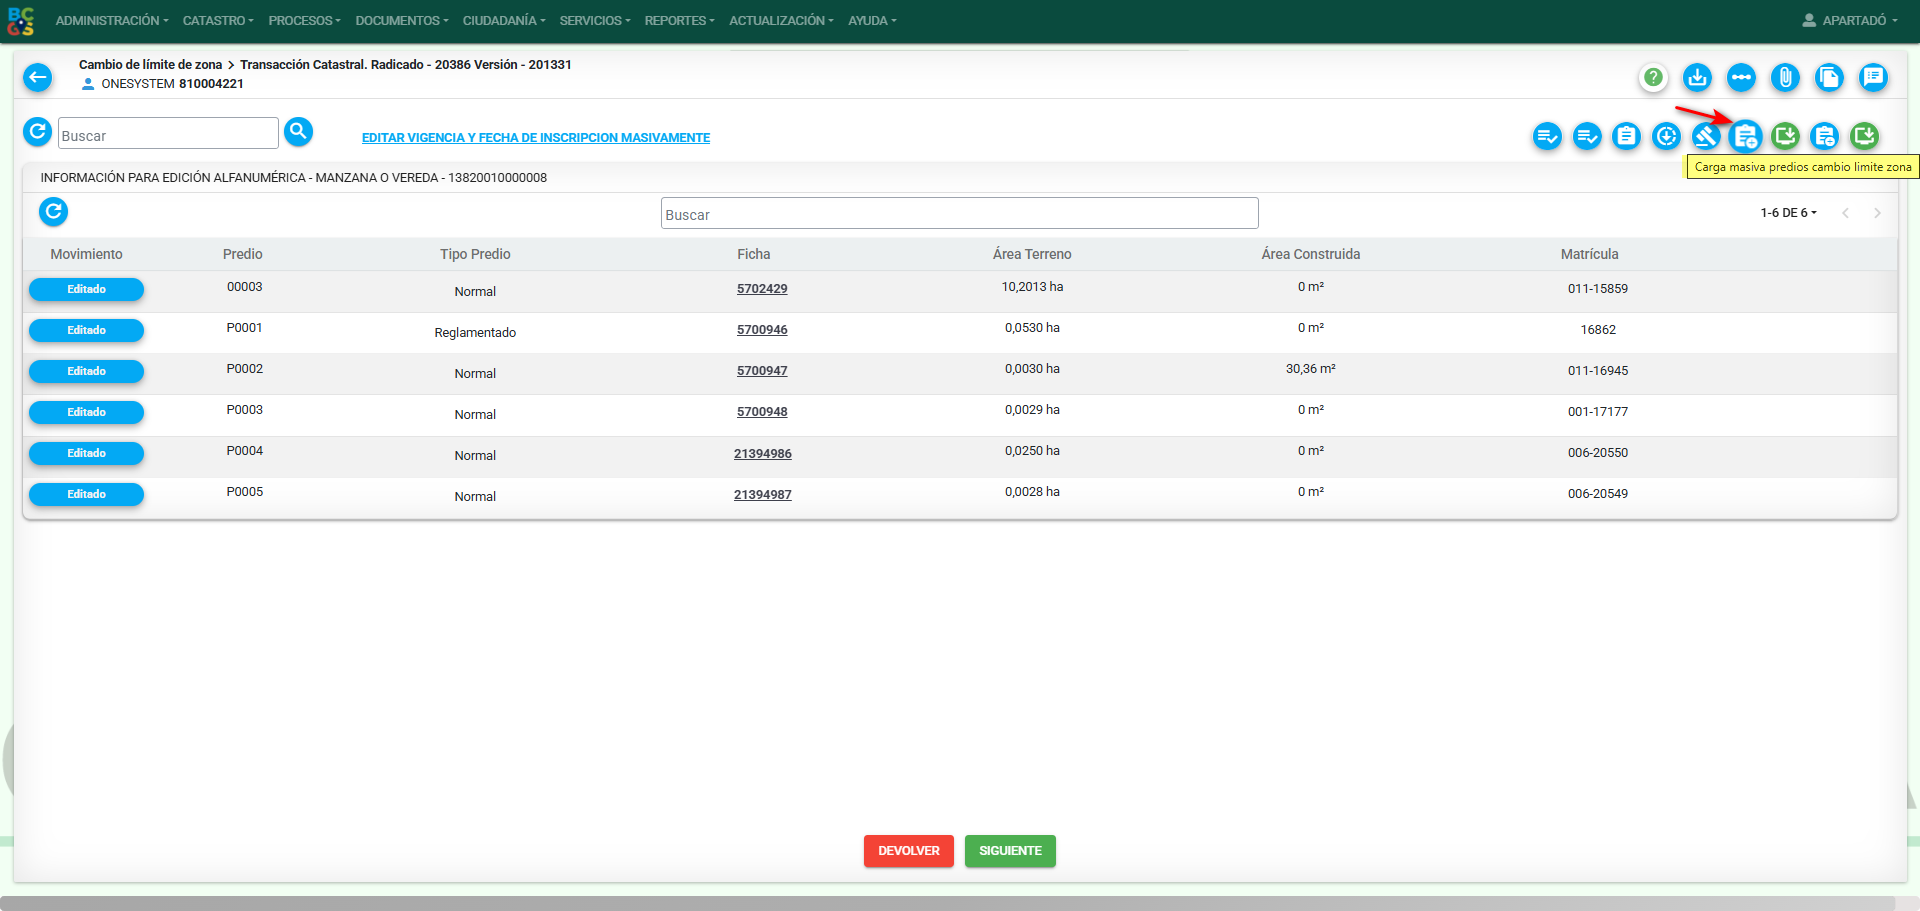
Task: Click Cambio de límite de zona breadcrumb
Action: 150,65
